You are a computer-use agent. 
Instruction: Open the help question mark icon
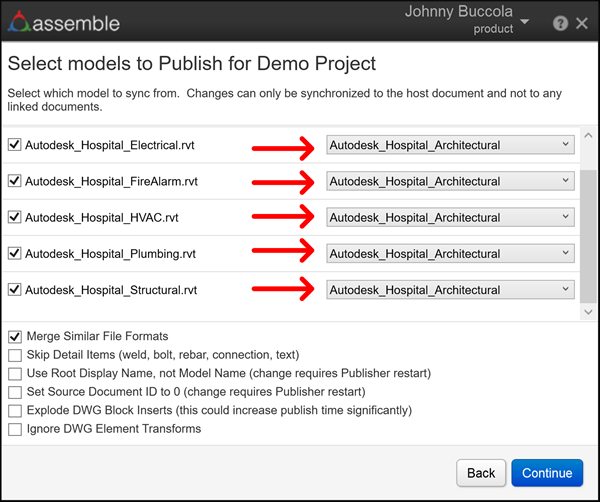pyautogui.click(x=560, y=23)
